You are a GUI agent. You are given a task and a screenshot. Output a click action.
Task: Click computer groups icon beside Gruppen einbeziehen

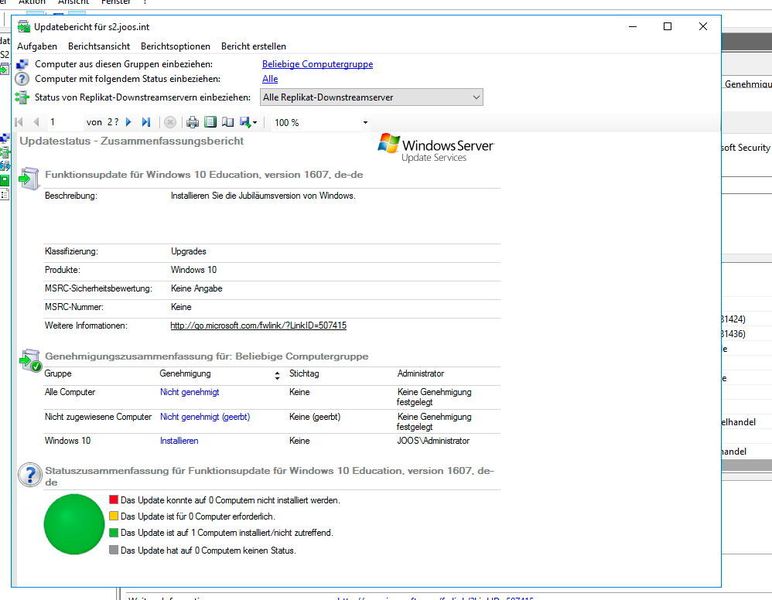(22, 64)
